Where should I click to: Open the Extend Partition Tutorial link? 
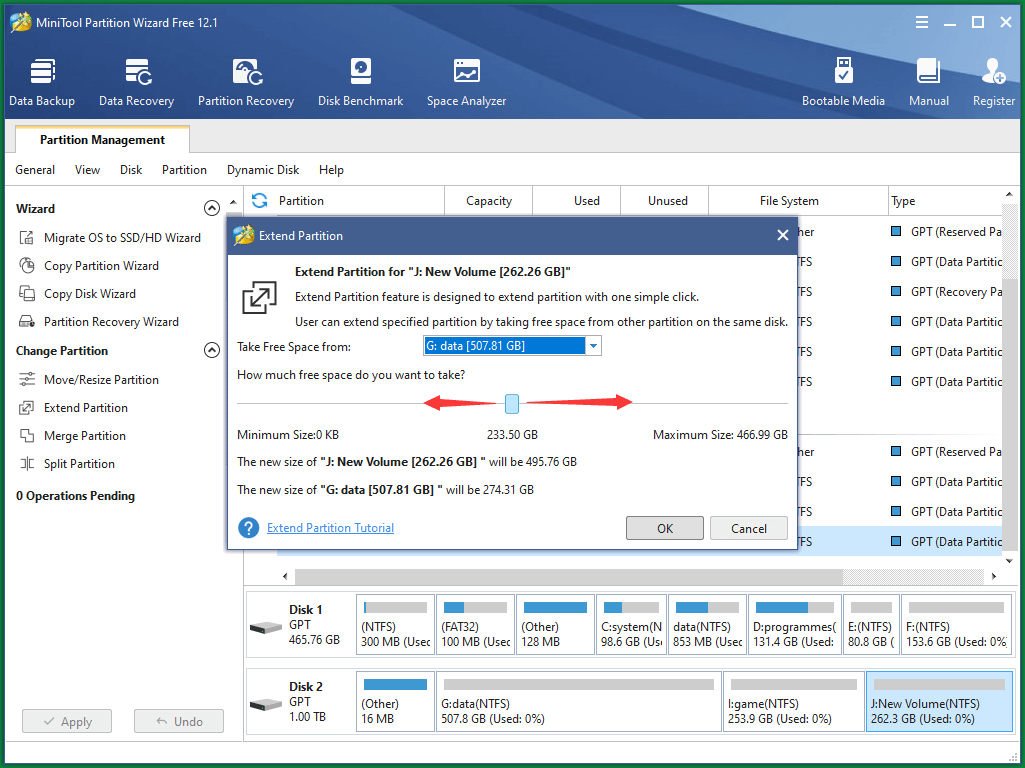tap(330, 527)
